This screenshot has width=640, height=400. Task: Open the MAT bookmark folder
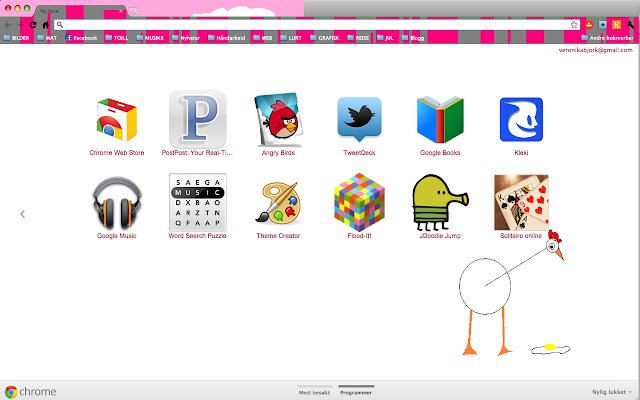pos(47,38)
